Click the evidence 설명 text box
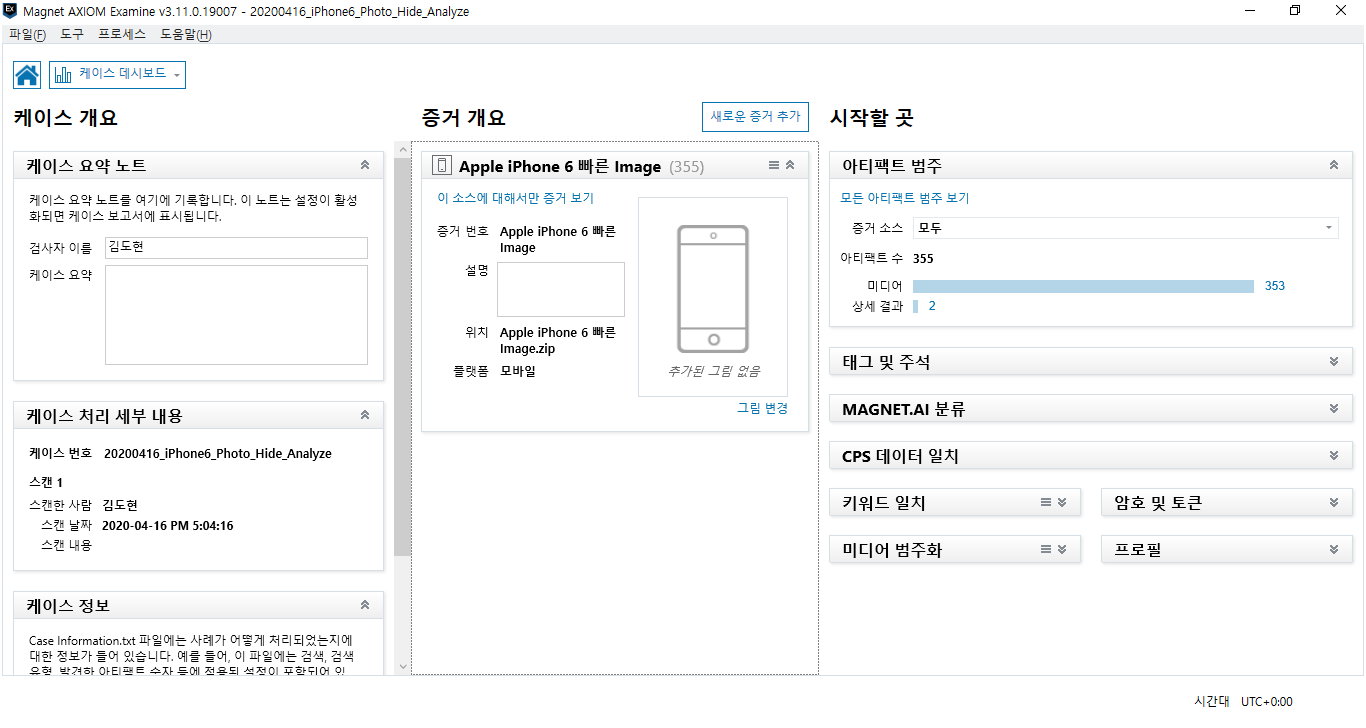Image resolution: width=1366 pixels, height=728 pixels. click(561, 290)
